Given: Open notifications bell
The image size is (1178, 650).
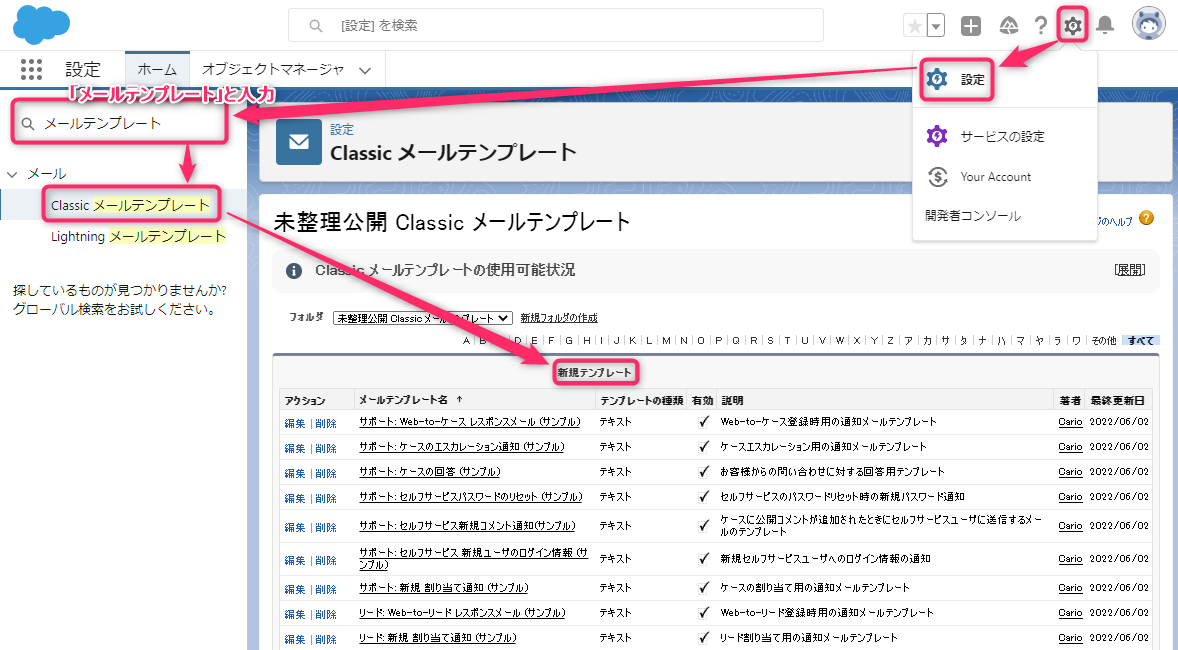Looking at the screenshot, I should pos(1104,26).
